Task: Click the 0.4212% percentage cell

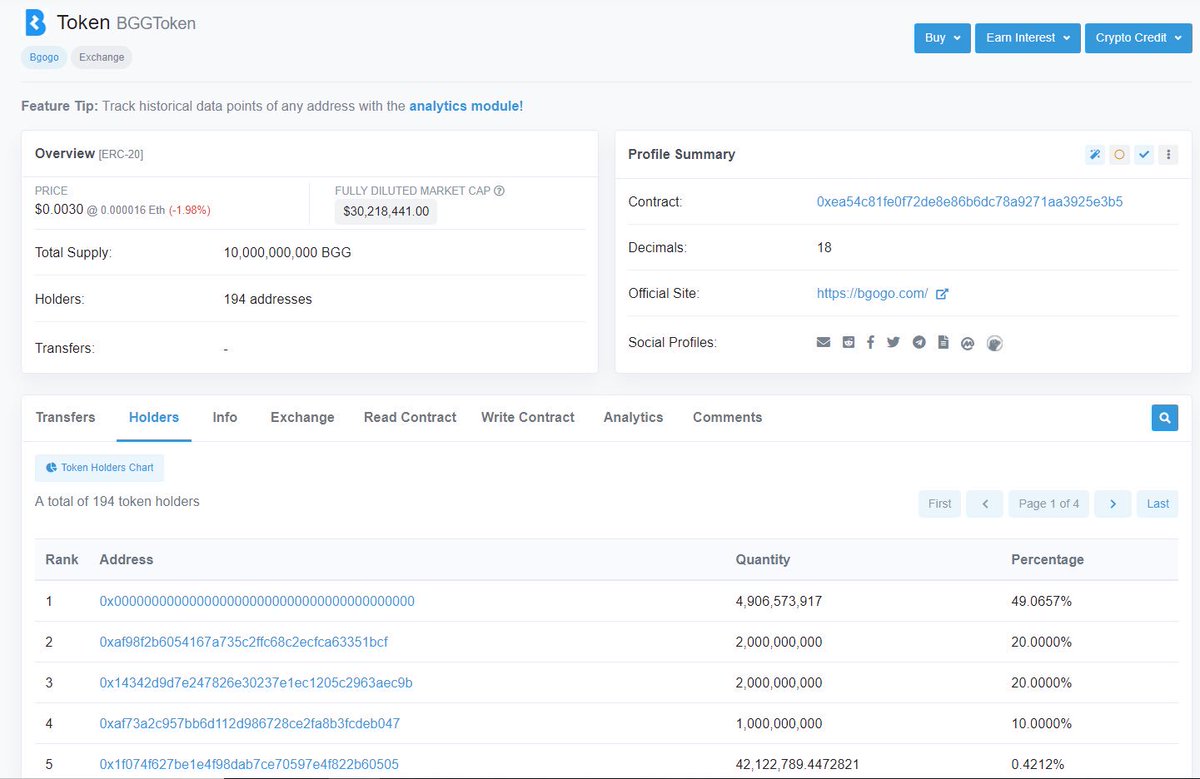Action: point(1038,764)
